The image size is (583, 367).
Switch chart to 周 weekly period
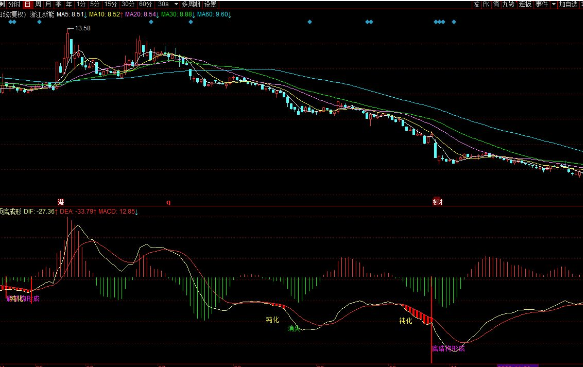(x=38, y=4)
